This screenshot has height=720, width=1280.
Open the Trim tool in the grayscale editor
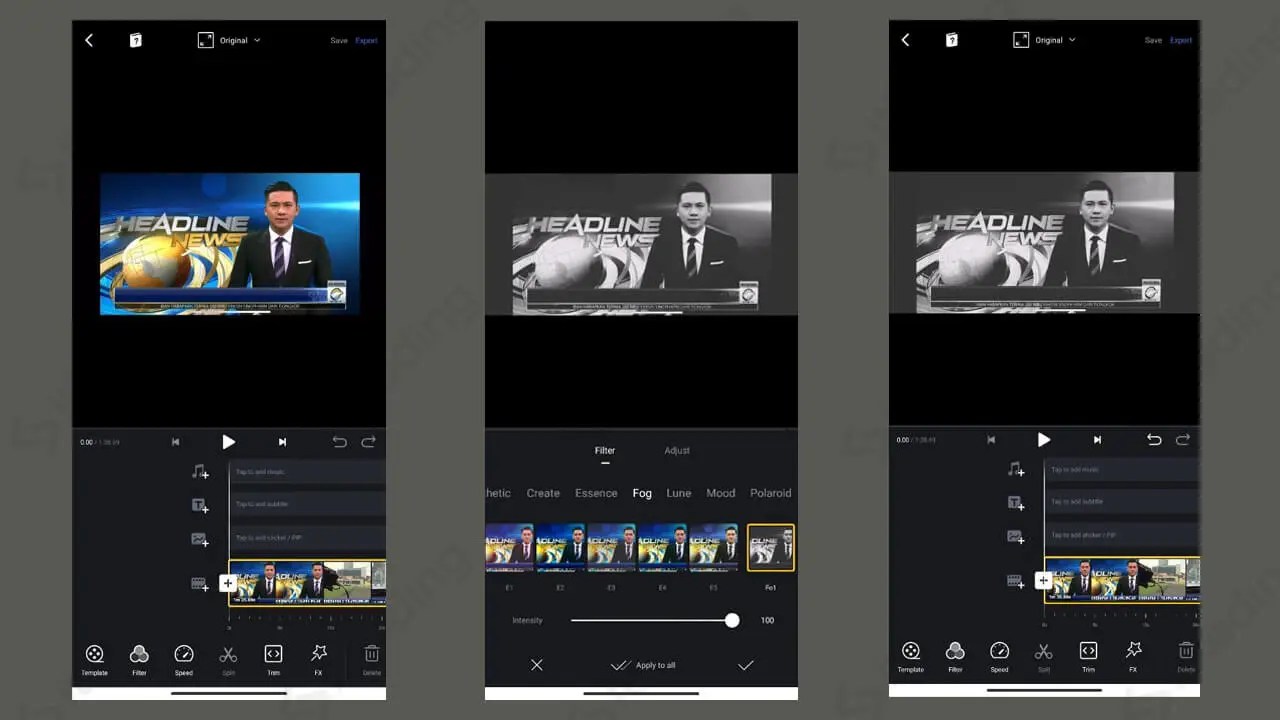1088,656
